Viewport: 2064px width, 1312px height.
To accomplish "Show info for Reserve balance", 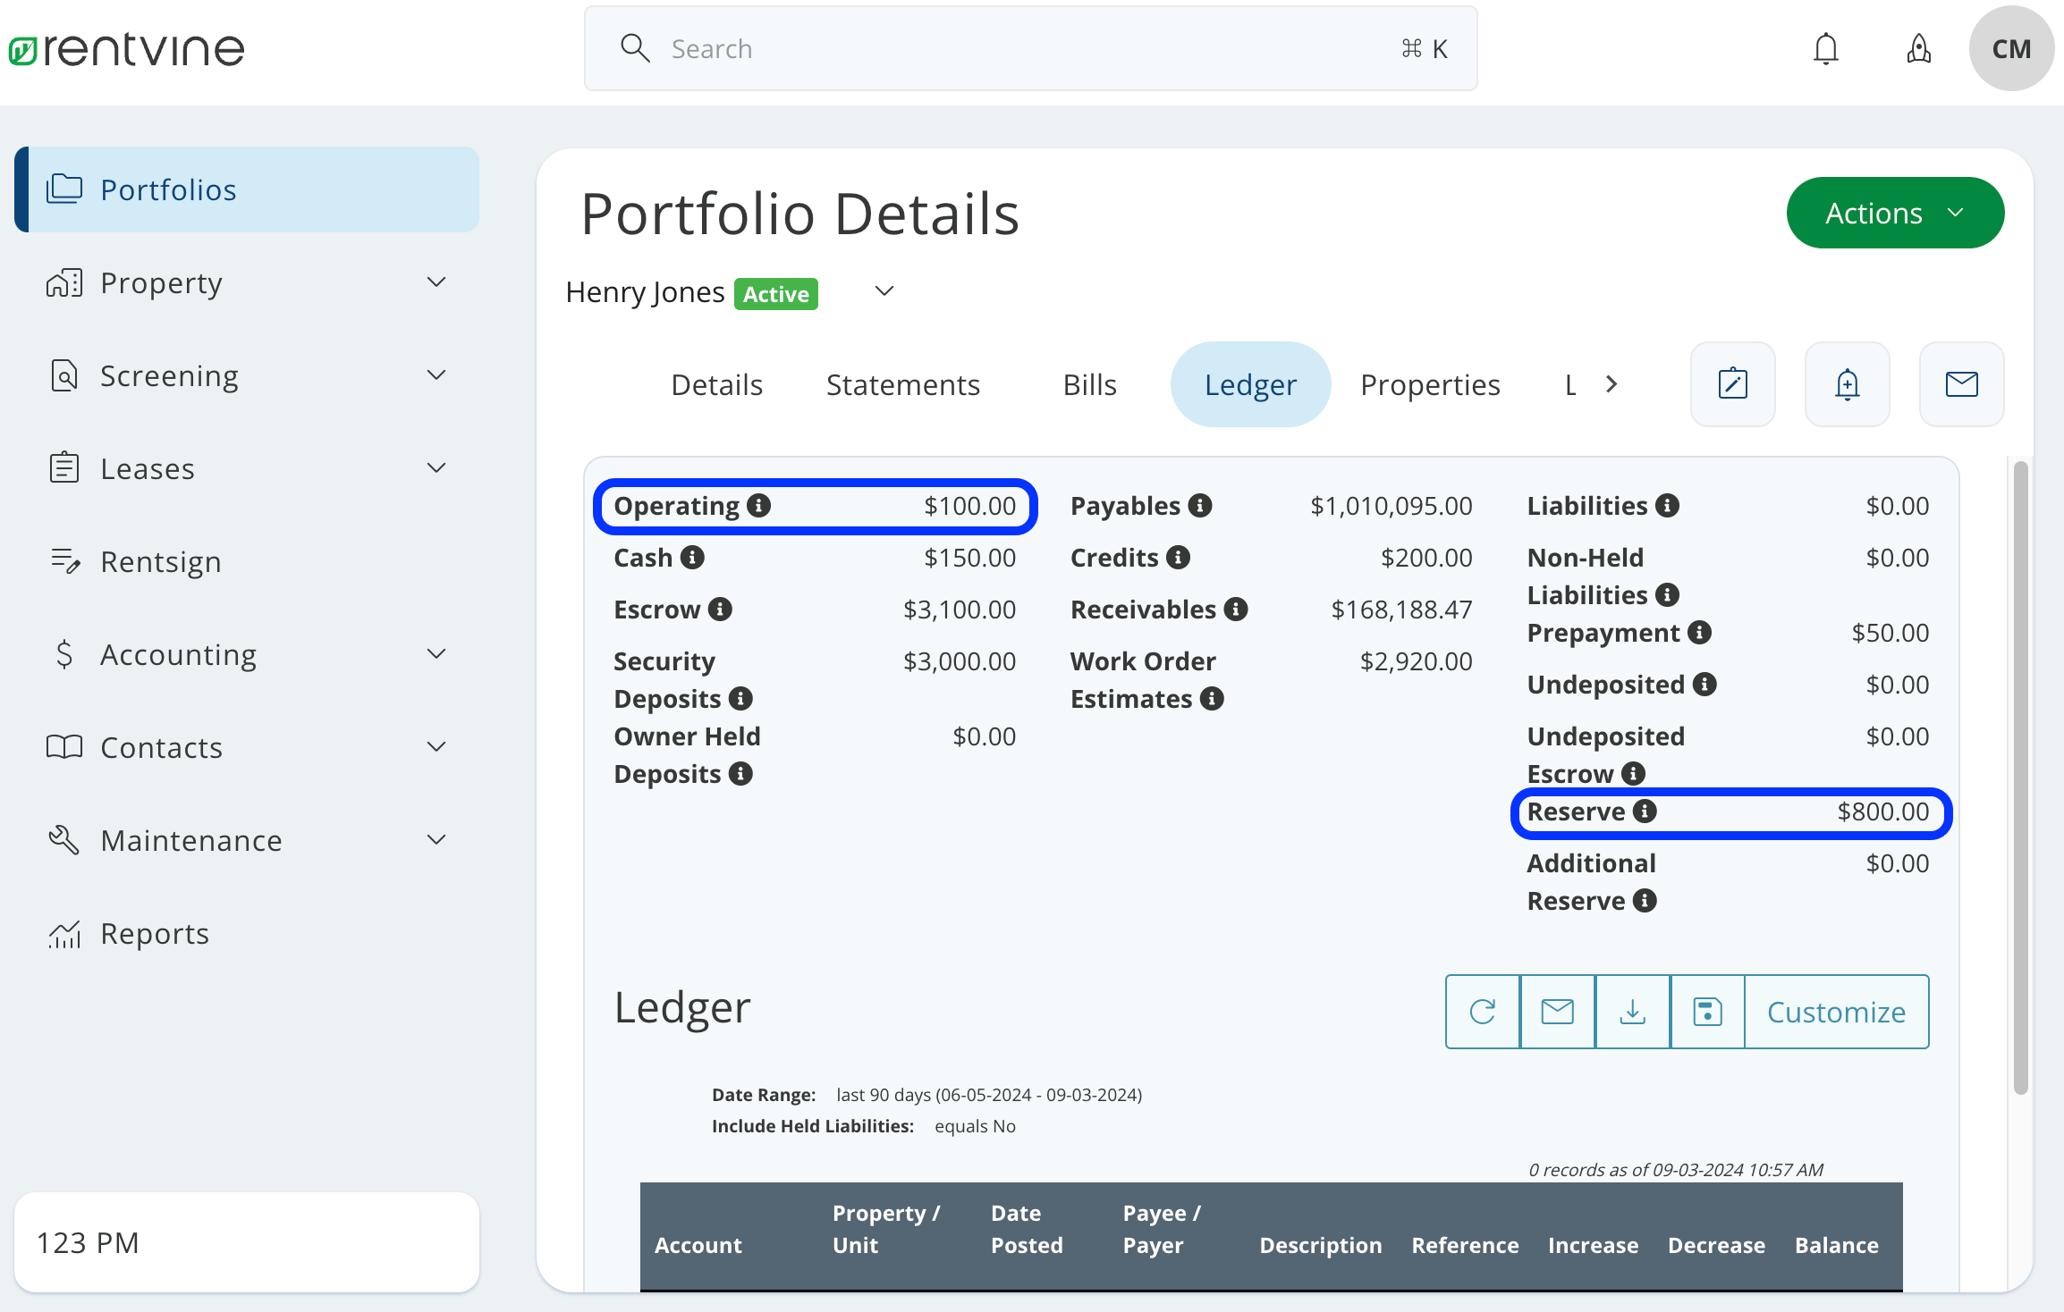I will pyautogui.click(x=1645, y=811).
